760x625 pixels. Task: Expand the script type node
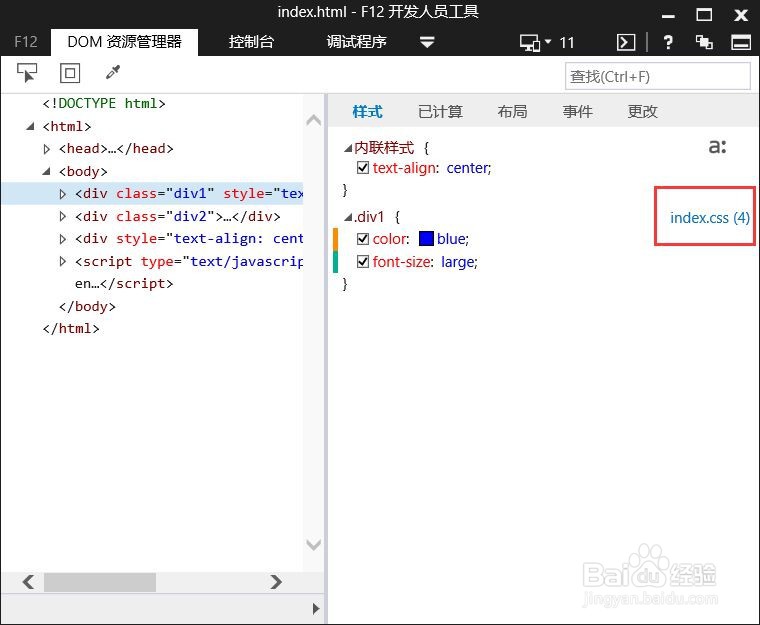[x=63, y=261]
